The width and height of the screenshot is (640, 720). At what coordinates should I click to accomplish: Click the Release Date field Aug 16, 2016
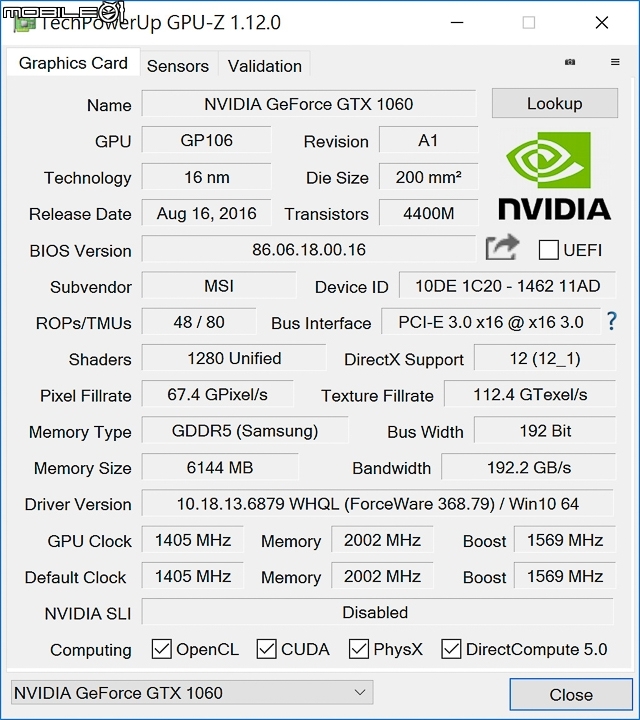tap(207, 213)
